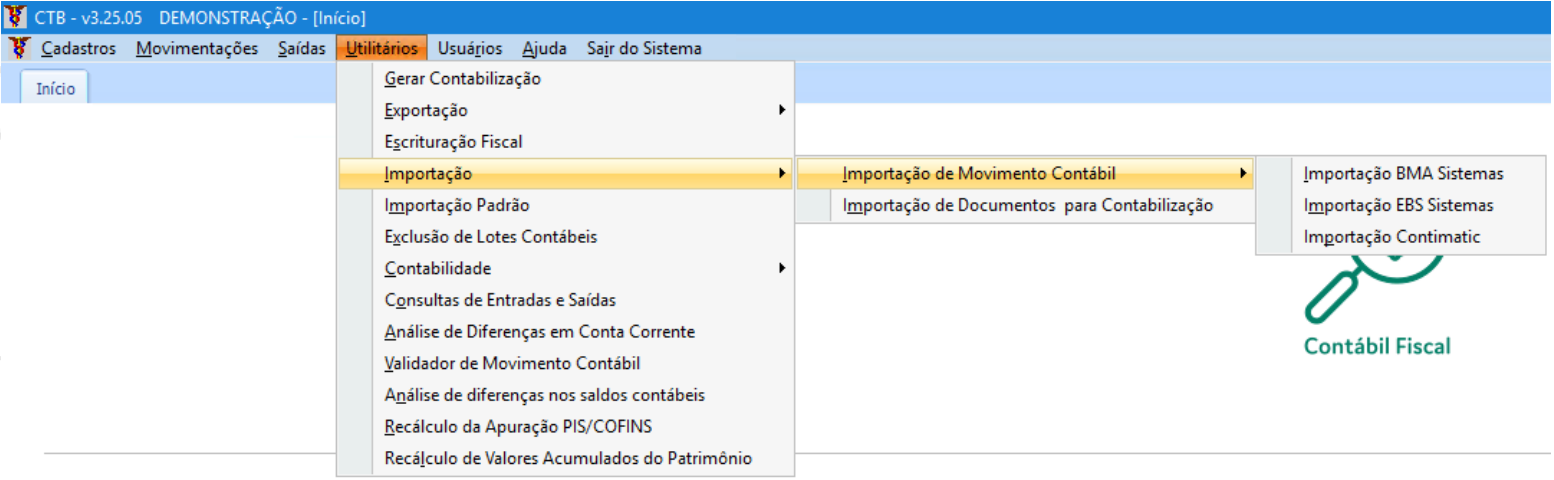Click the CTB application icon in title bar
This screenshot has height=480, width=1554.
[16, 17]
